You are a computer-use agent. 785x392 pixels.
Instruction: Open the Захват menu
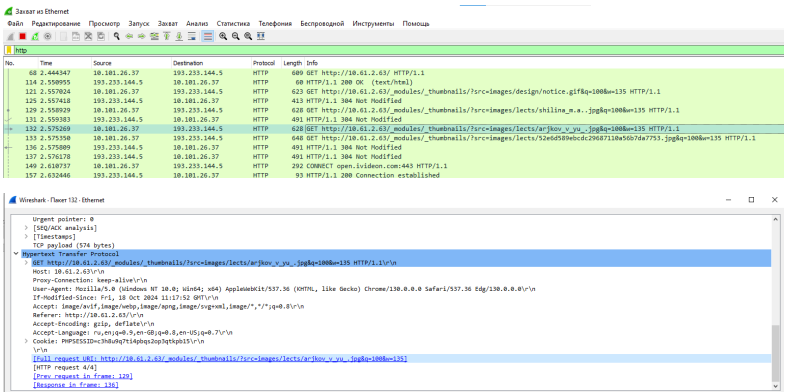point(168,24)
